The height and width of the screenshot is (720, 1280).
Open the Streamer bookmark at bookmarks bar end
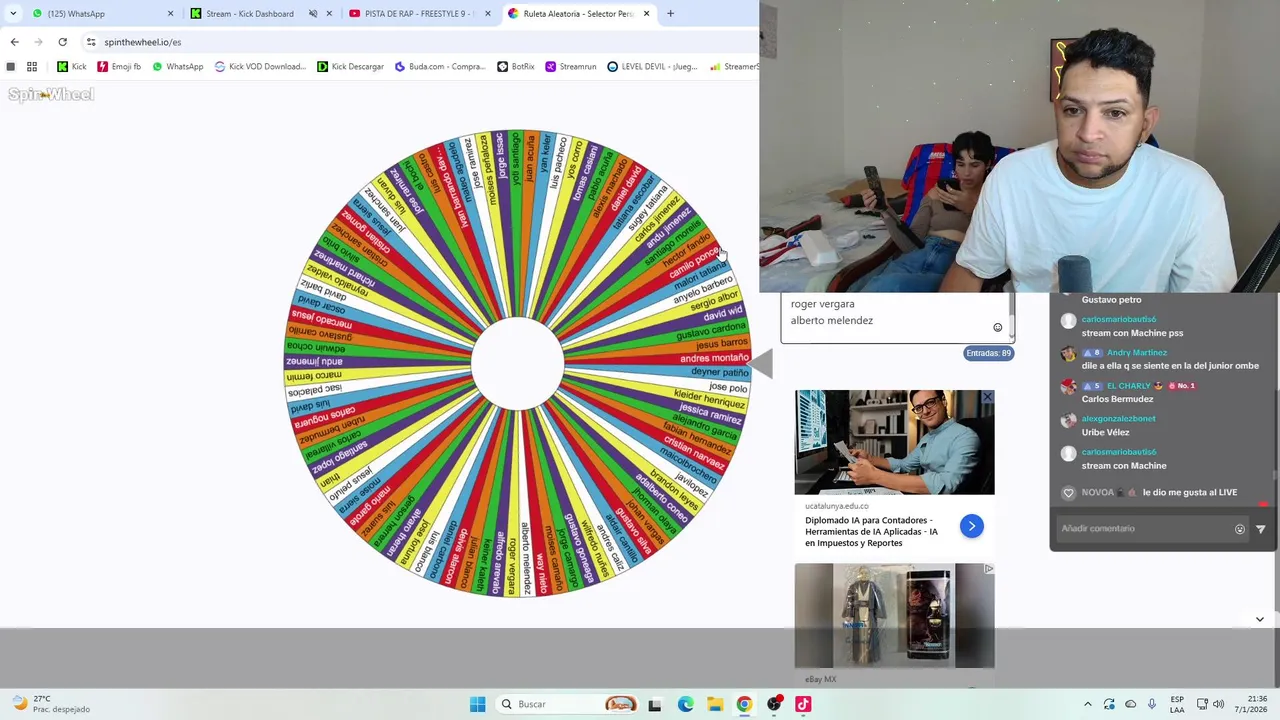734,67
